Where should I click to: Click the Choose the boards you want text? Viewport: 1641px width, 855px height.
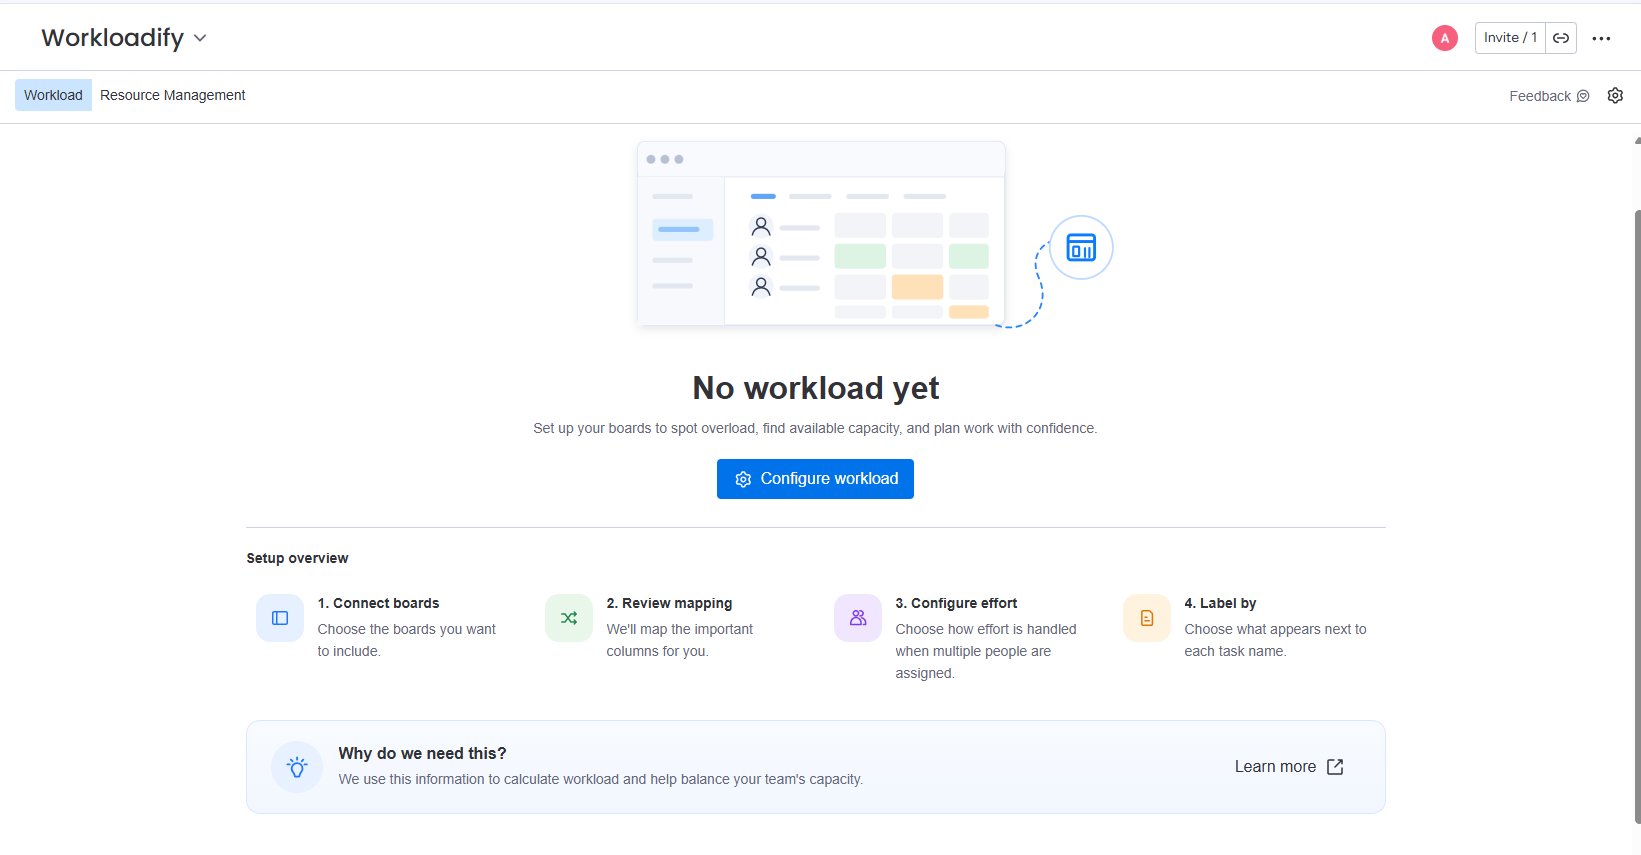pyautogui.click(x=407, y=640)
